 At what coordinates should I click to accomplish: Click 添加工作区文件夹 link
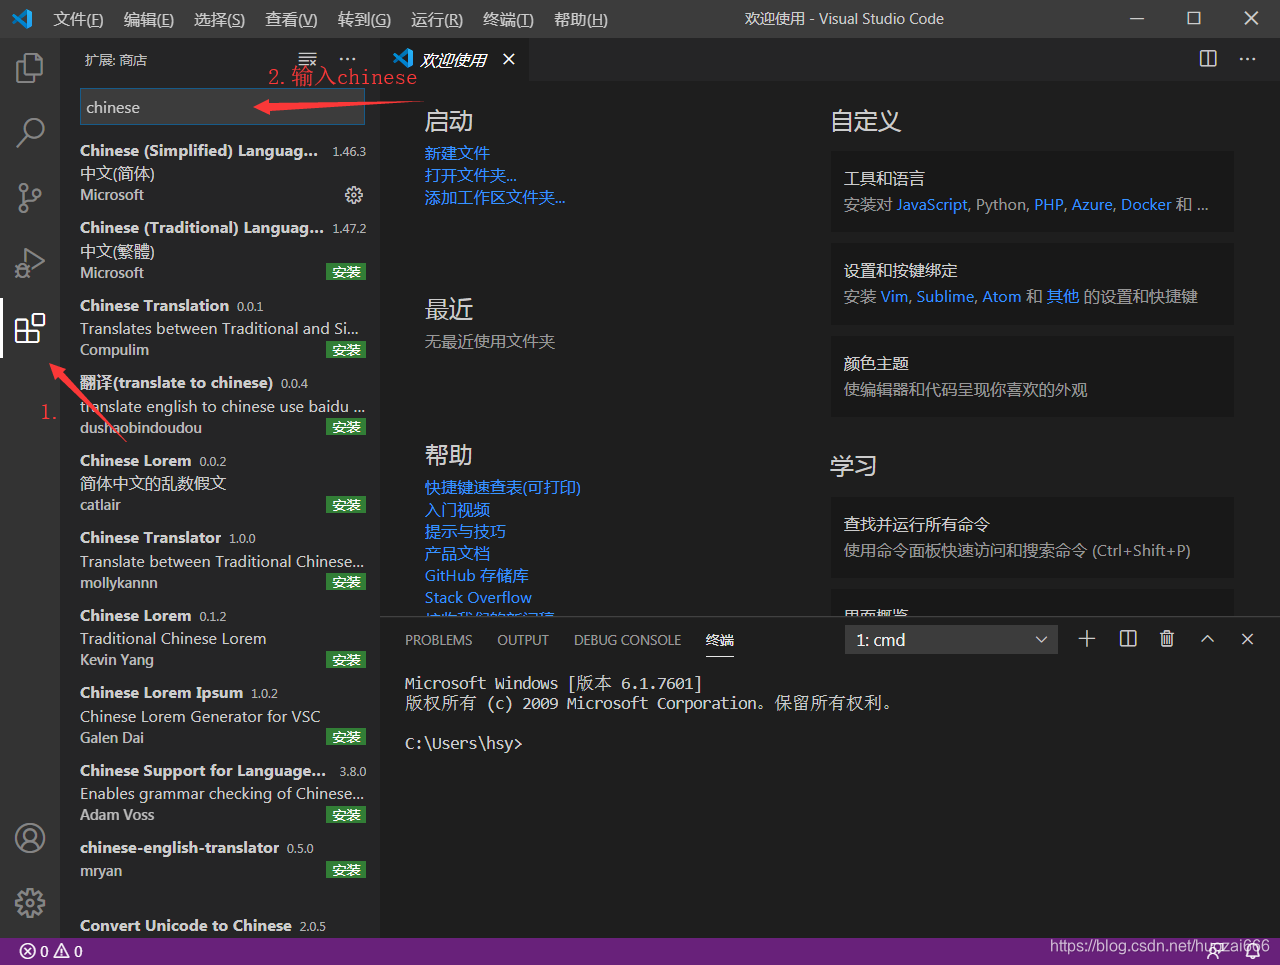coord(495,197)
